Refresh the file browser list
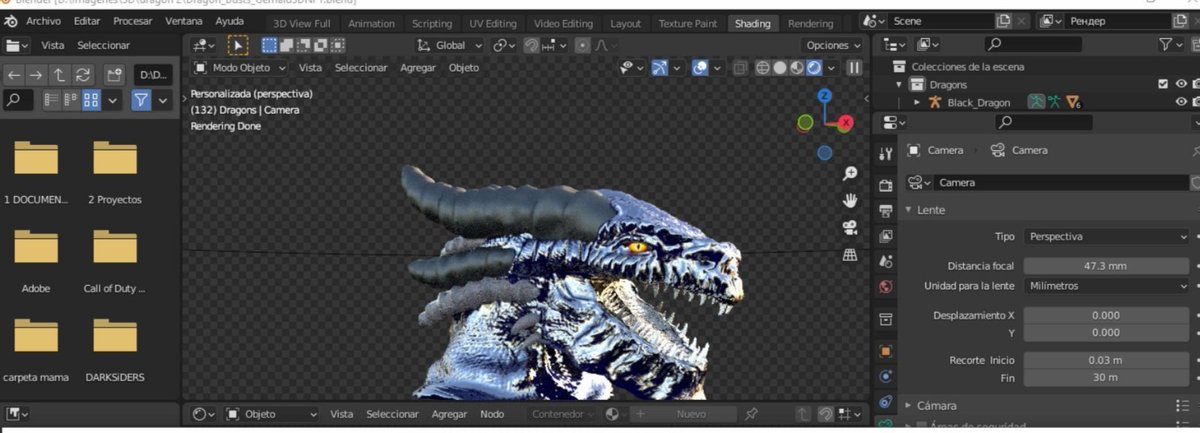The image size is (1200, 433). [x=83, y=75]
